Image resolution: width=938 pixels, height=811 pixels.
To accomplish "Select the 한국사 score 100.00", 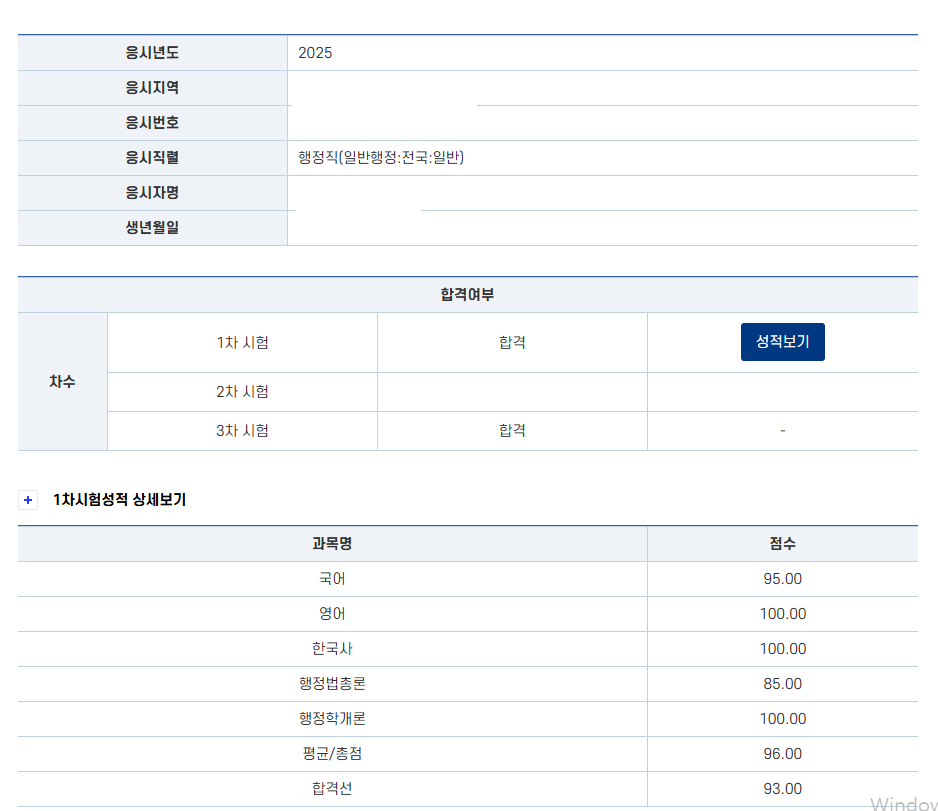I will coord(782,649).
